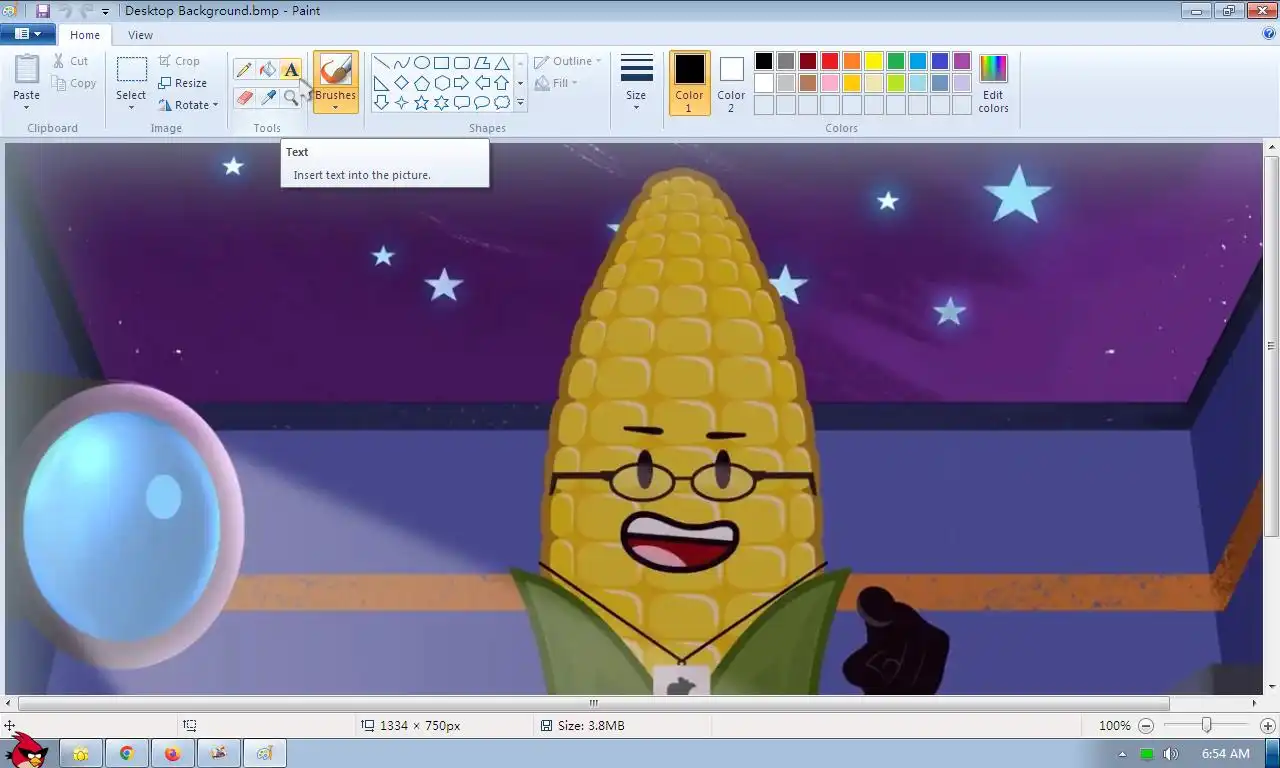Choose the Rounded rectangle shape
The image size is (1280, 768).
(461, 63)
